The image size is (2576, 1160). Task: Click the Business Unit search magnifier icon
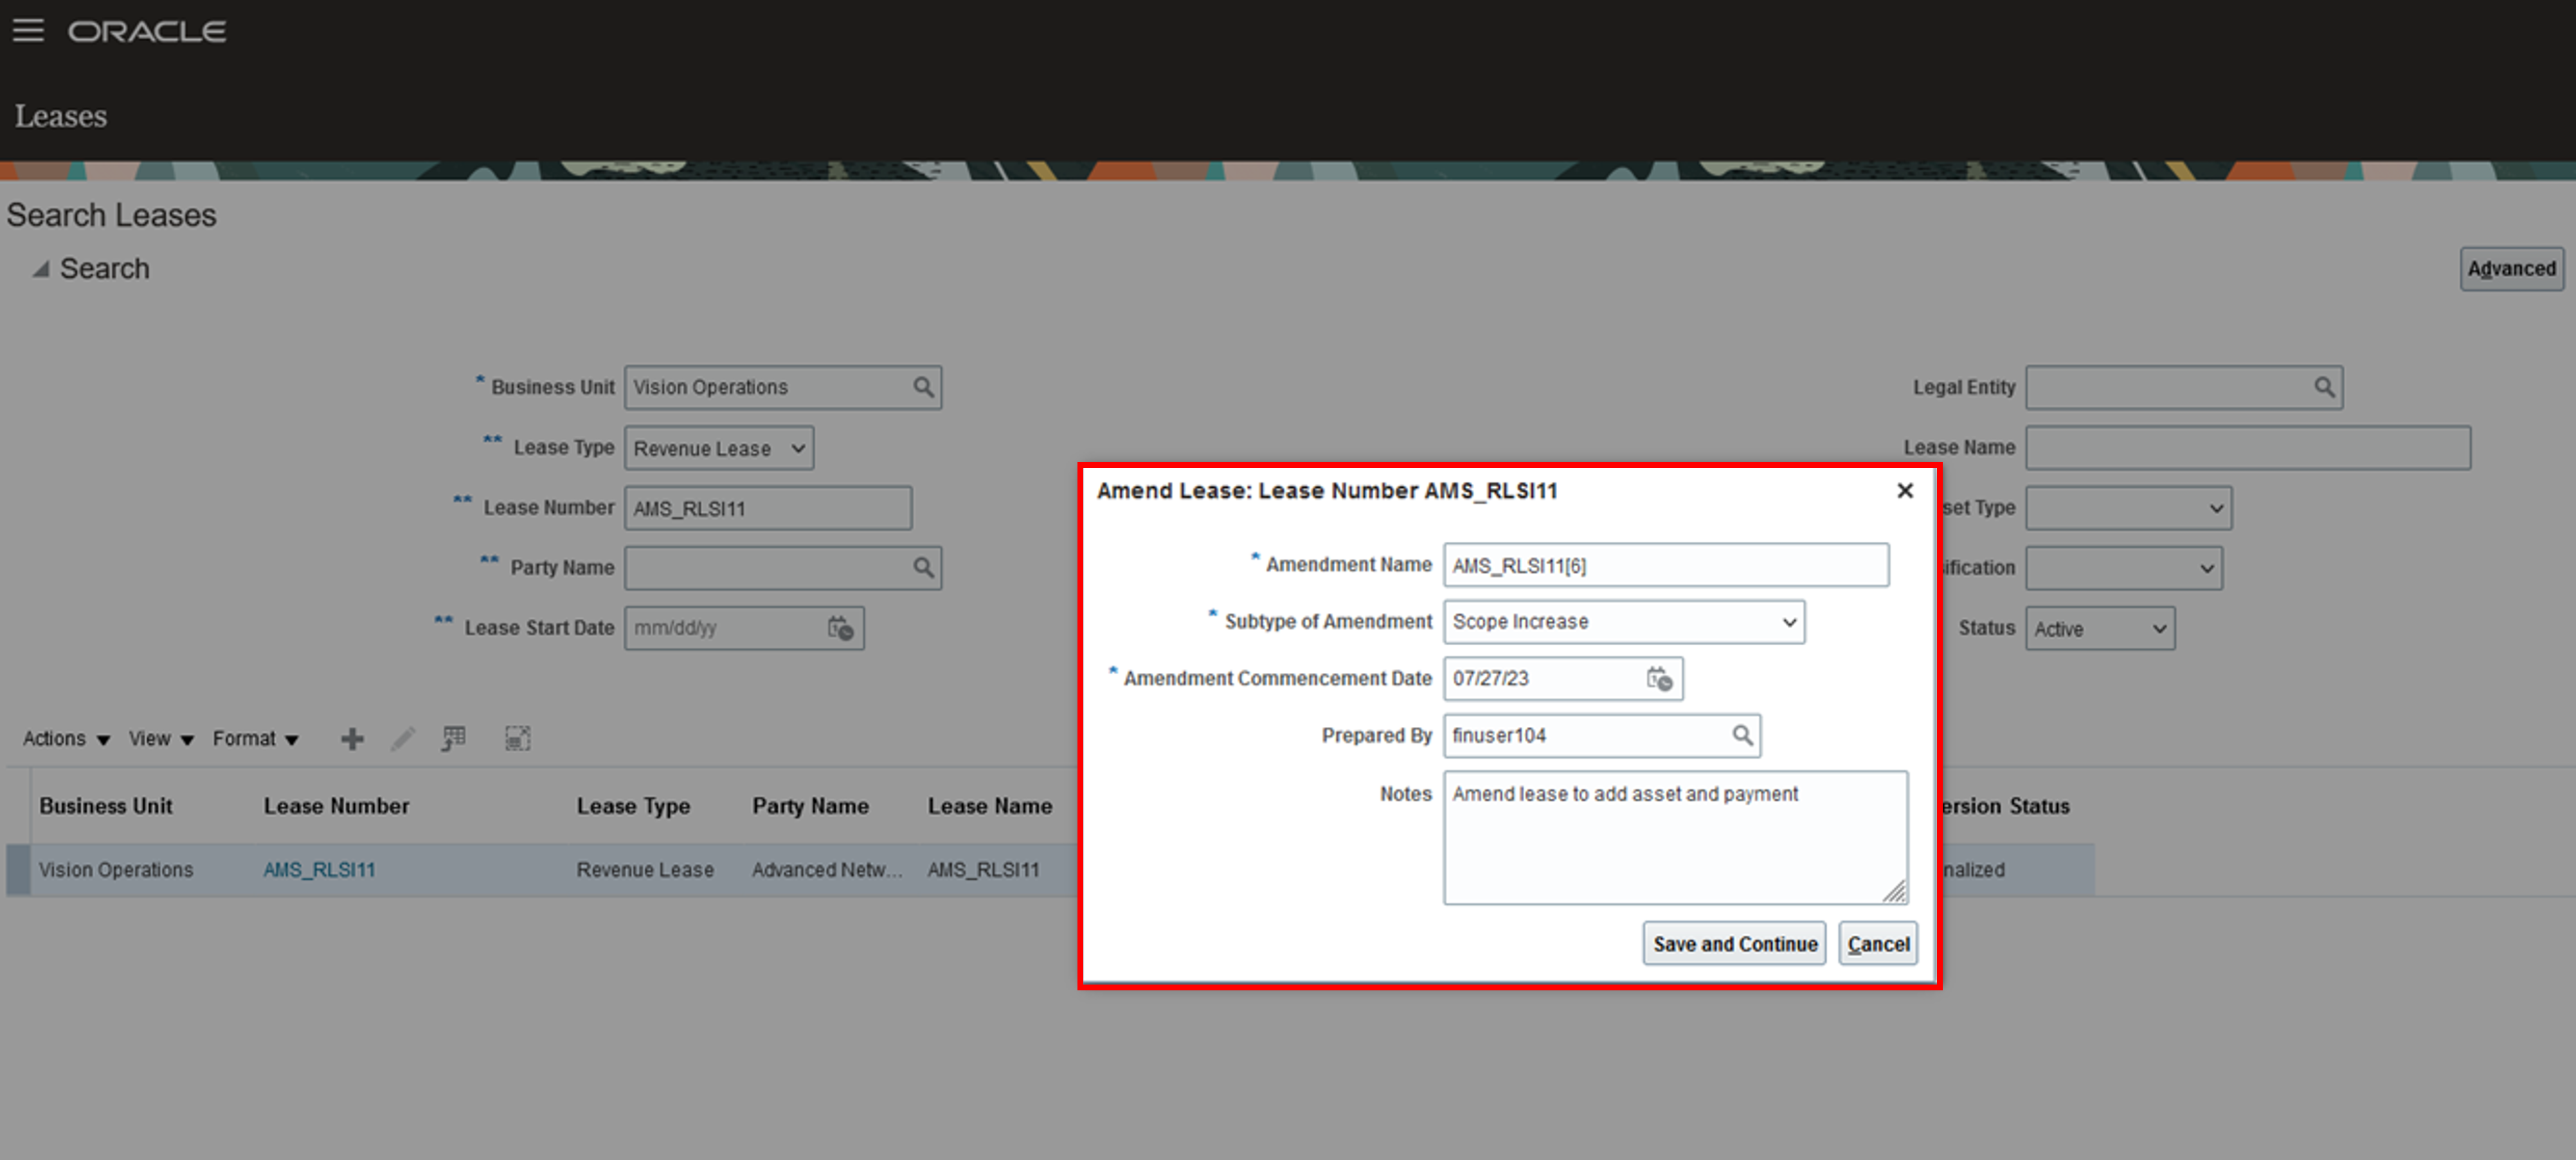pos(922,387)
